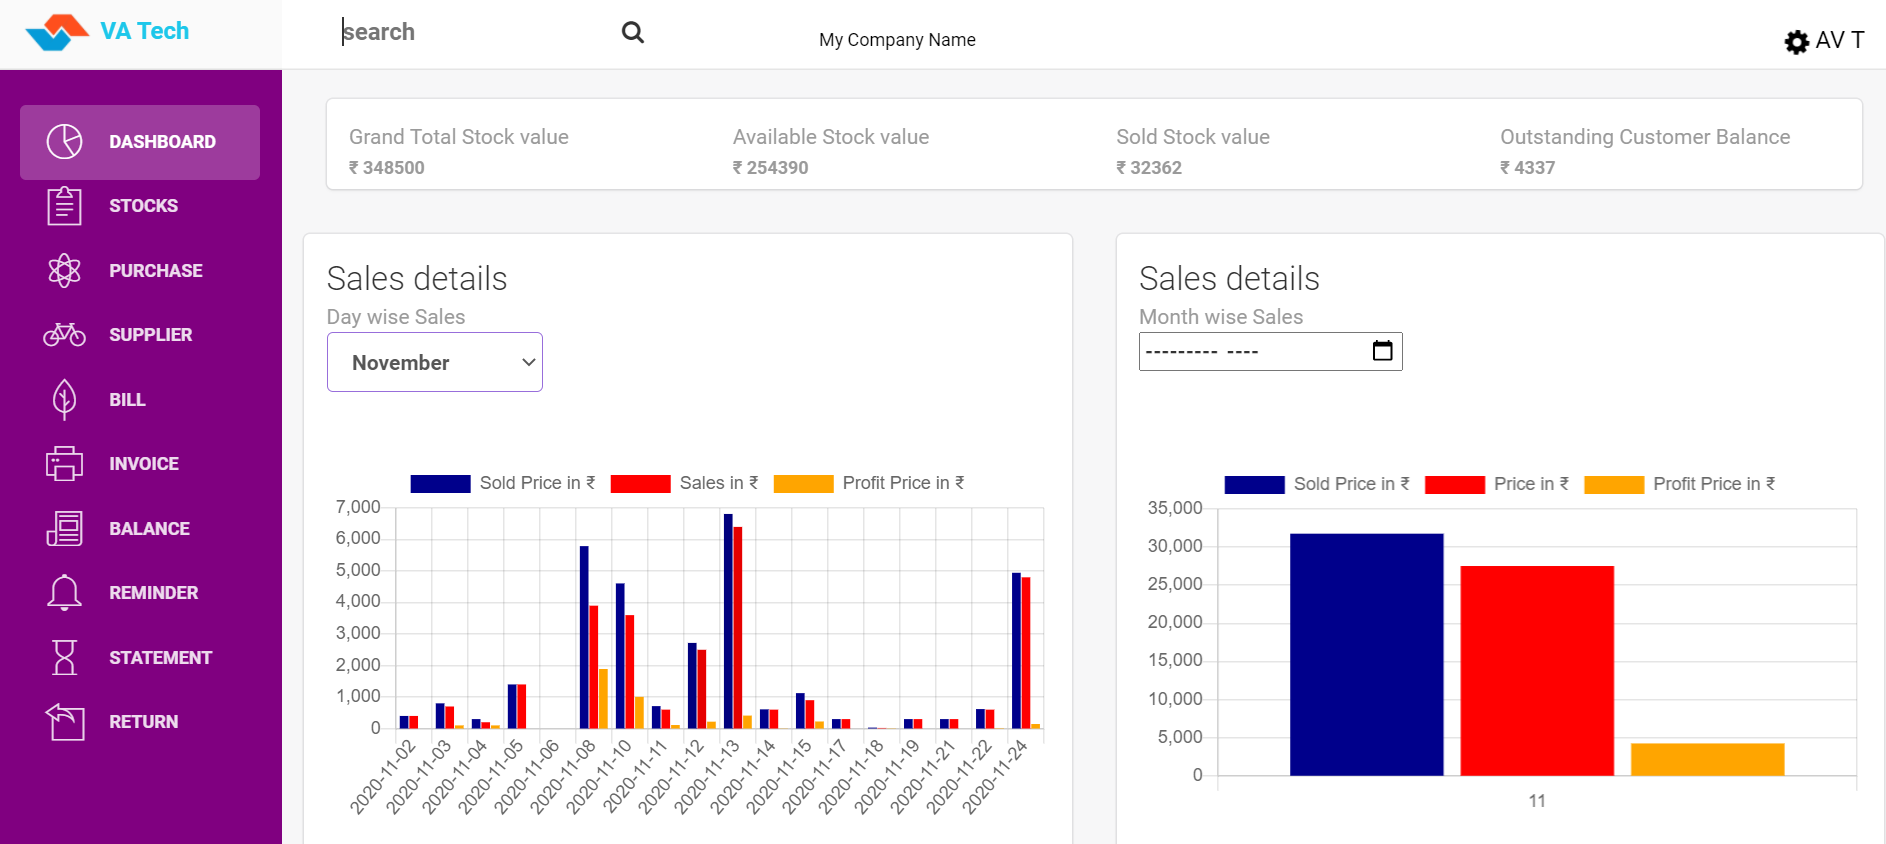Click the Purchase atom icon
The width and height of the screenshot is (1886, 844).
65,271
